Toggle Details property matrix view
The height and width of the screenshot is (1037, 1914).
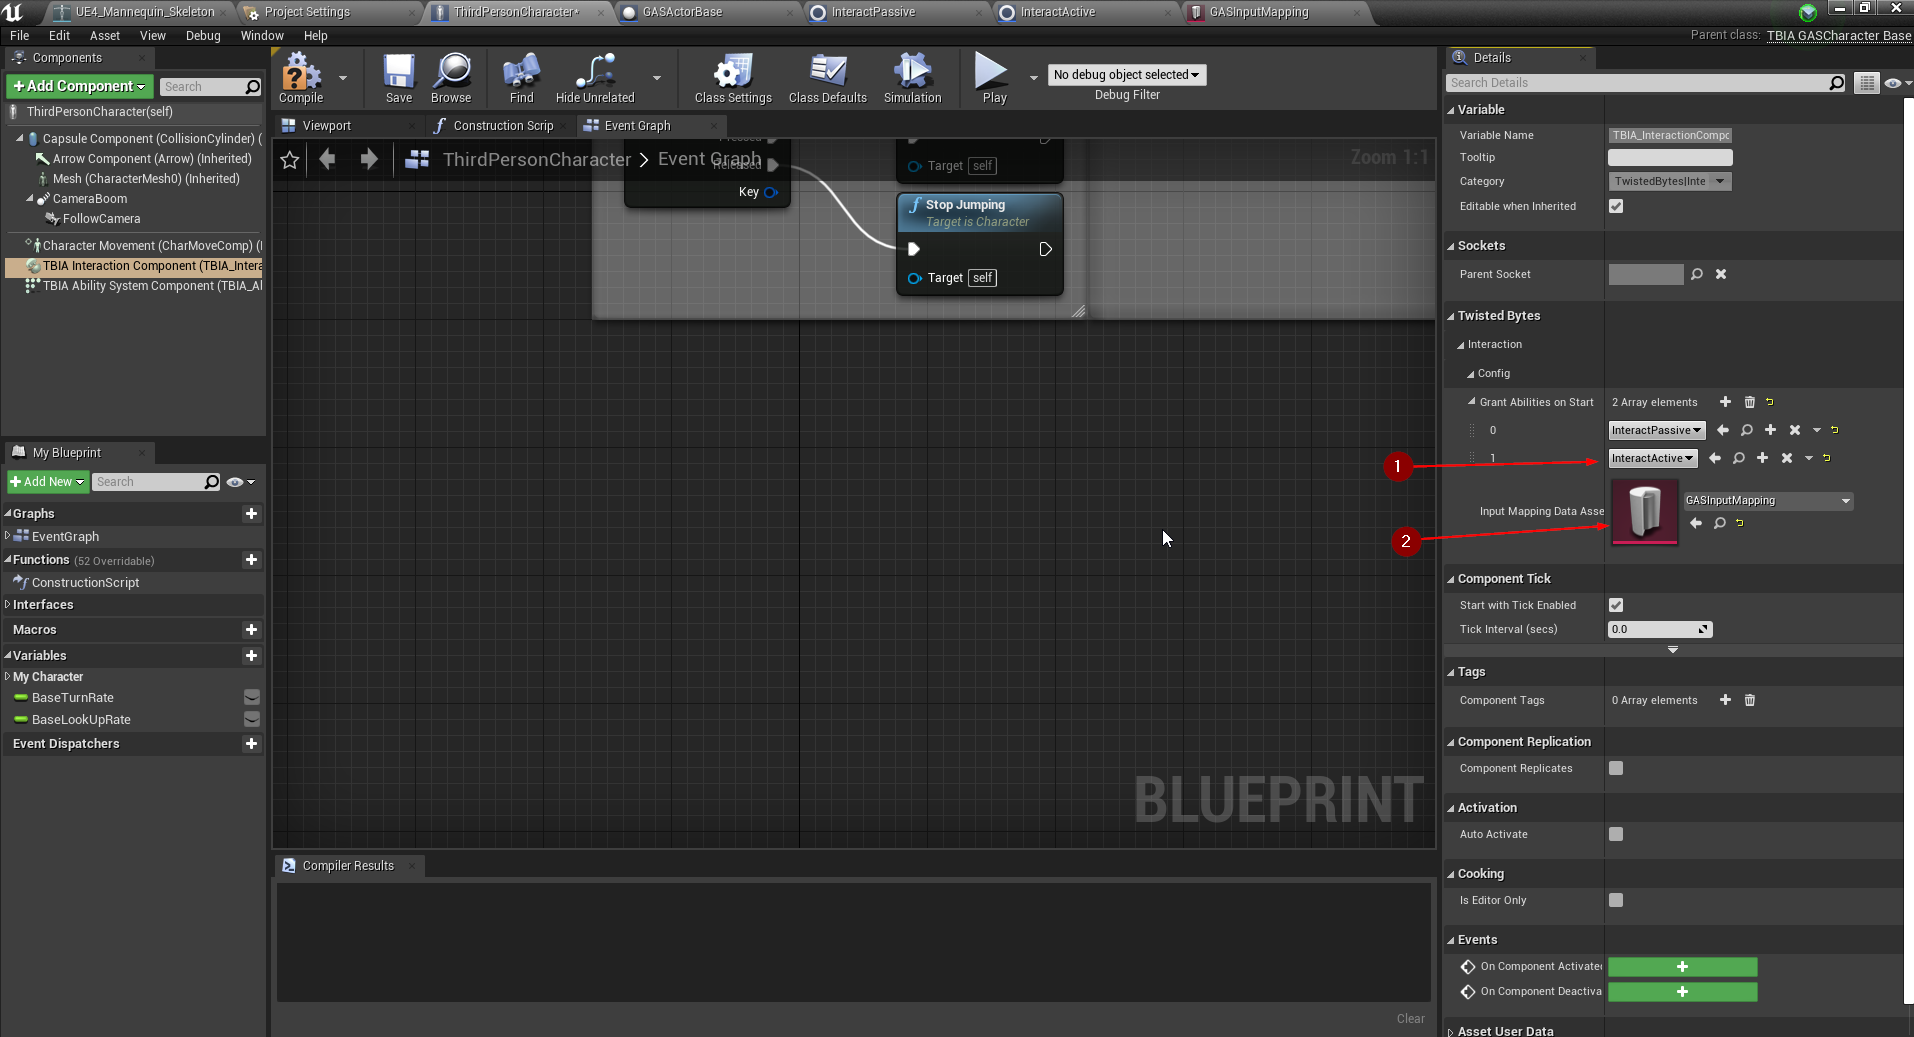click(x=1866, y=83)
